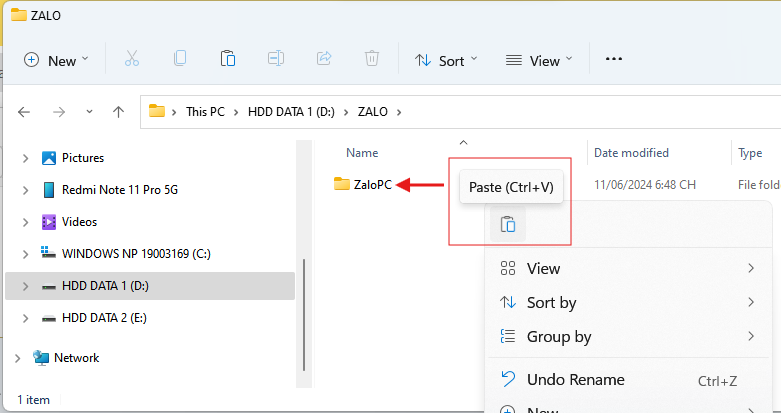781x413 pixels.
Task: Navigate back with the Back arrow
Action: [25, 112]
